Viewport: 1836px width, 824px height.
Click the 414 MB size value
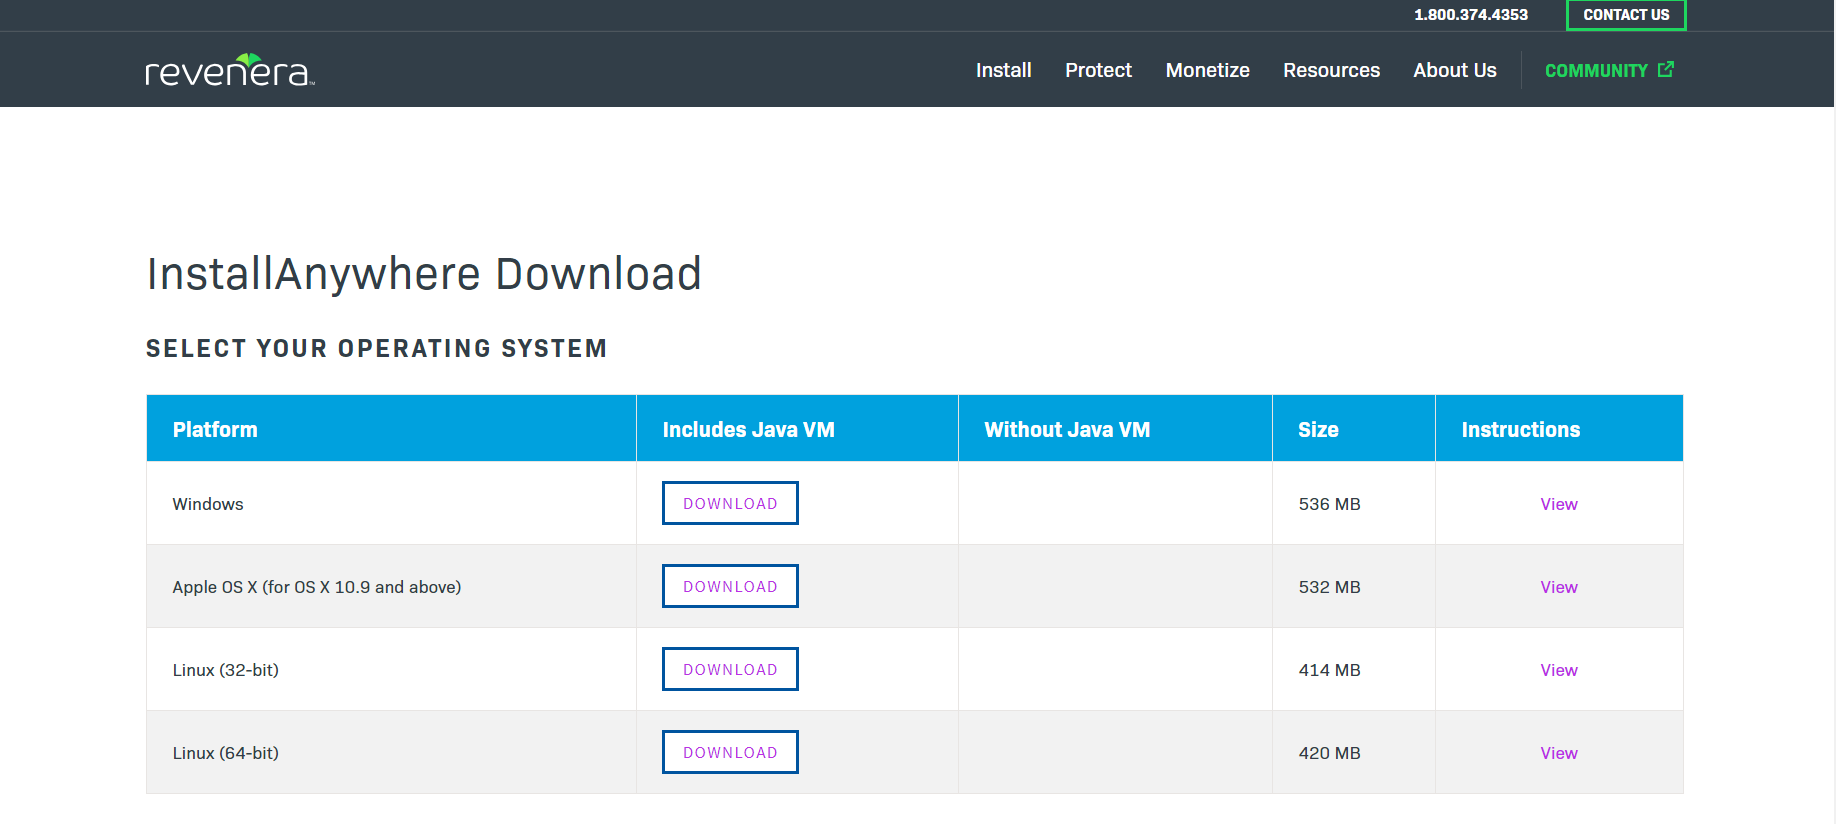click(1329, 670)
